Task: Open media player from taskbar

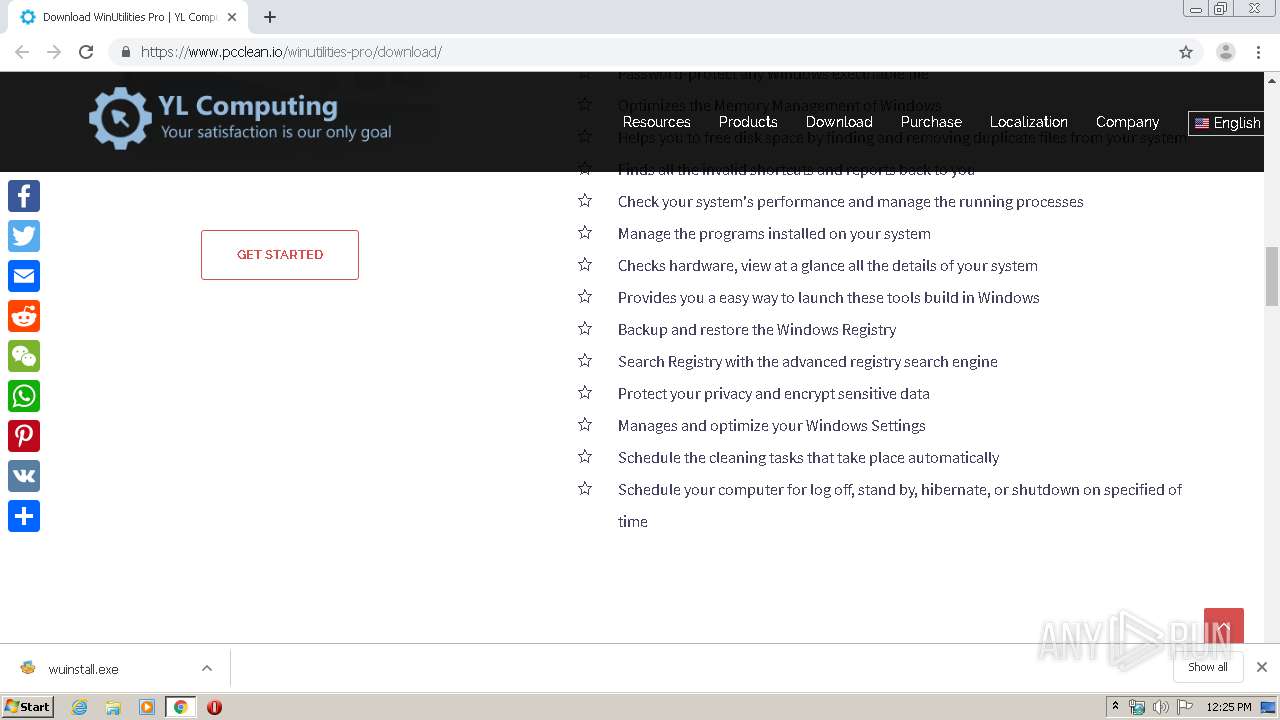Action: click(147, 707)
